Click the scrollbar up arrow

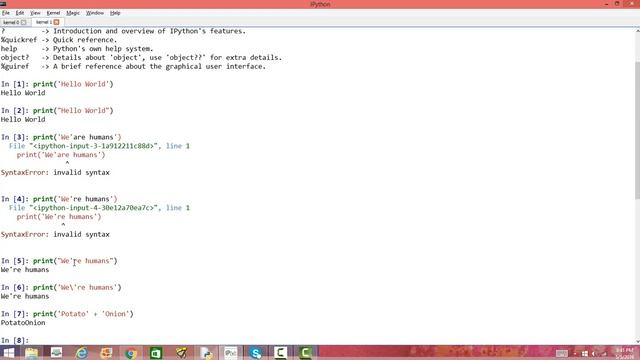click(x=637, y=31)
